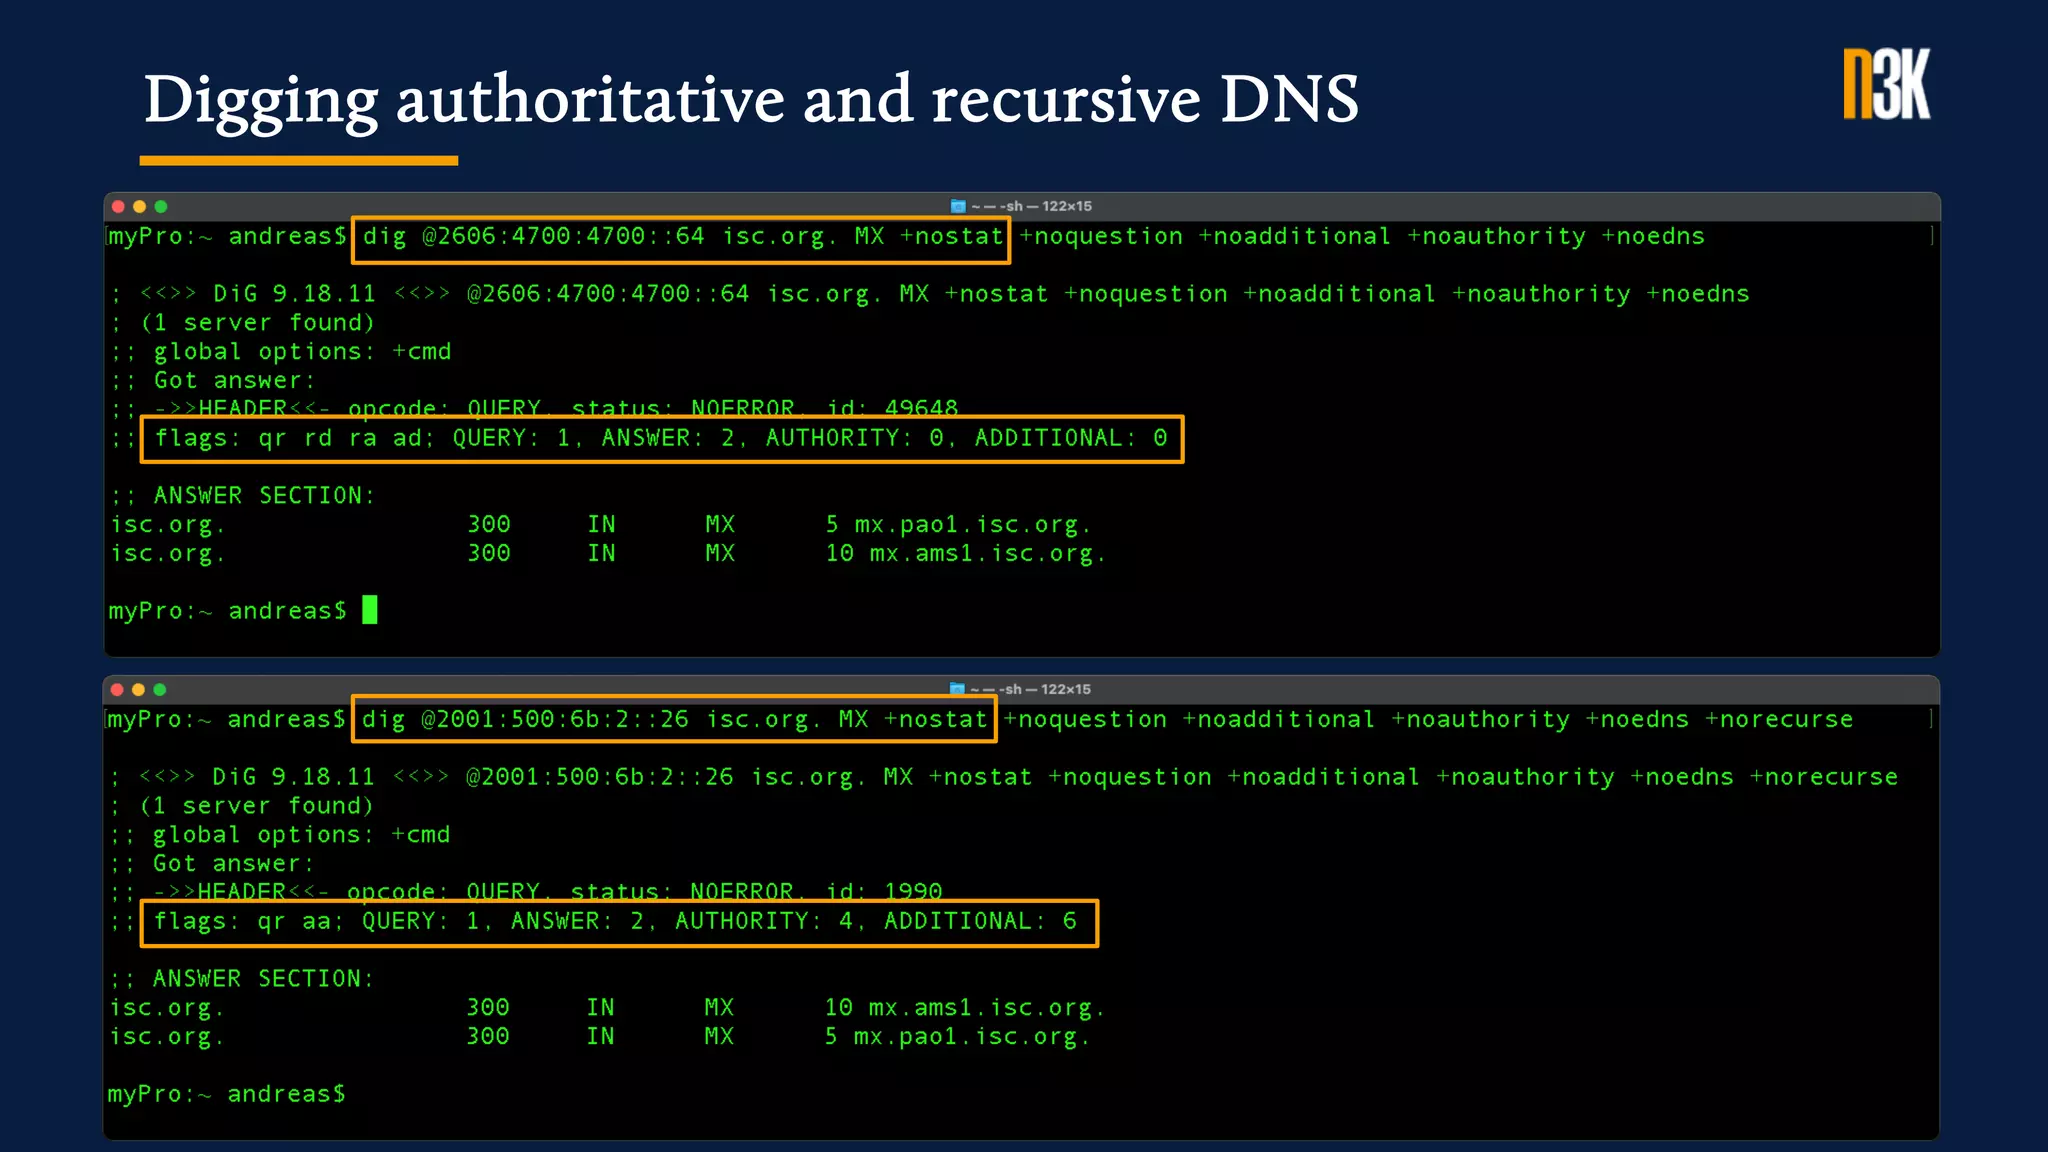
Task: Click the DiG 9.18.11 banner in upper terminal
Action: 930,294
